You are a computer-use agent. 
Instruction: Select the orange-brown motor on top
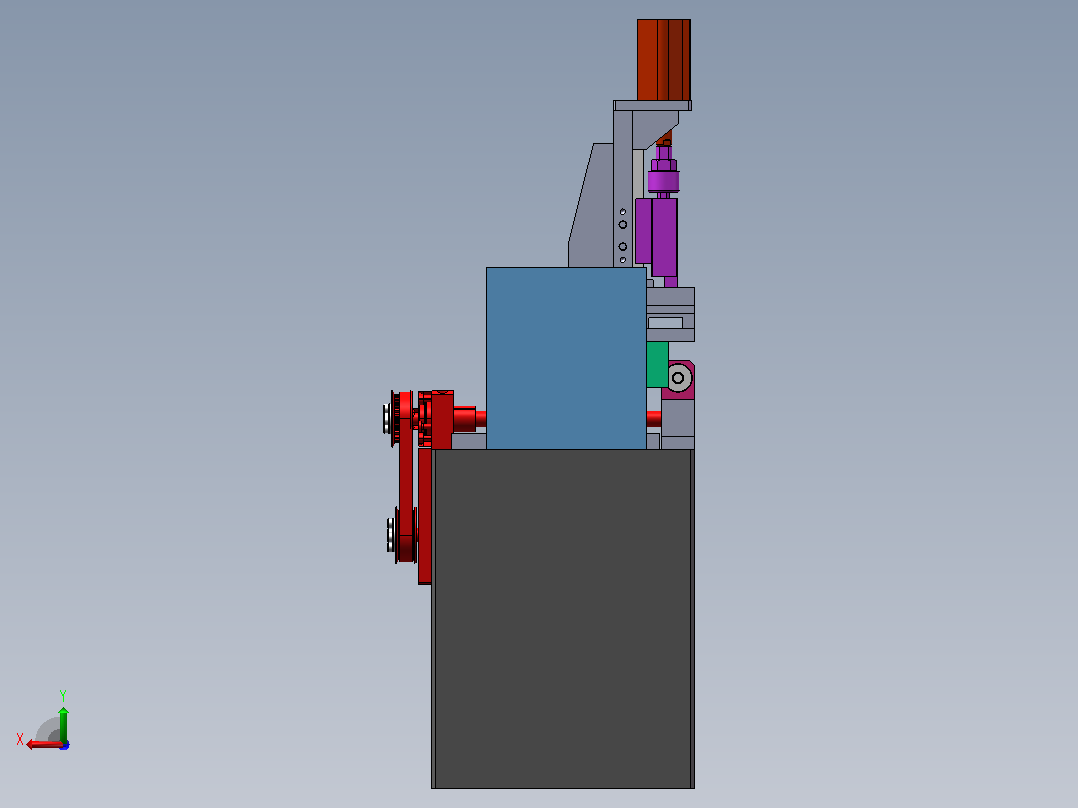pos(663,60)
